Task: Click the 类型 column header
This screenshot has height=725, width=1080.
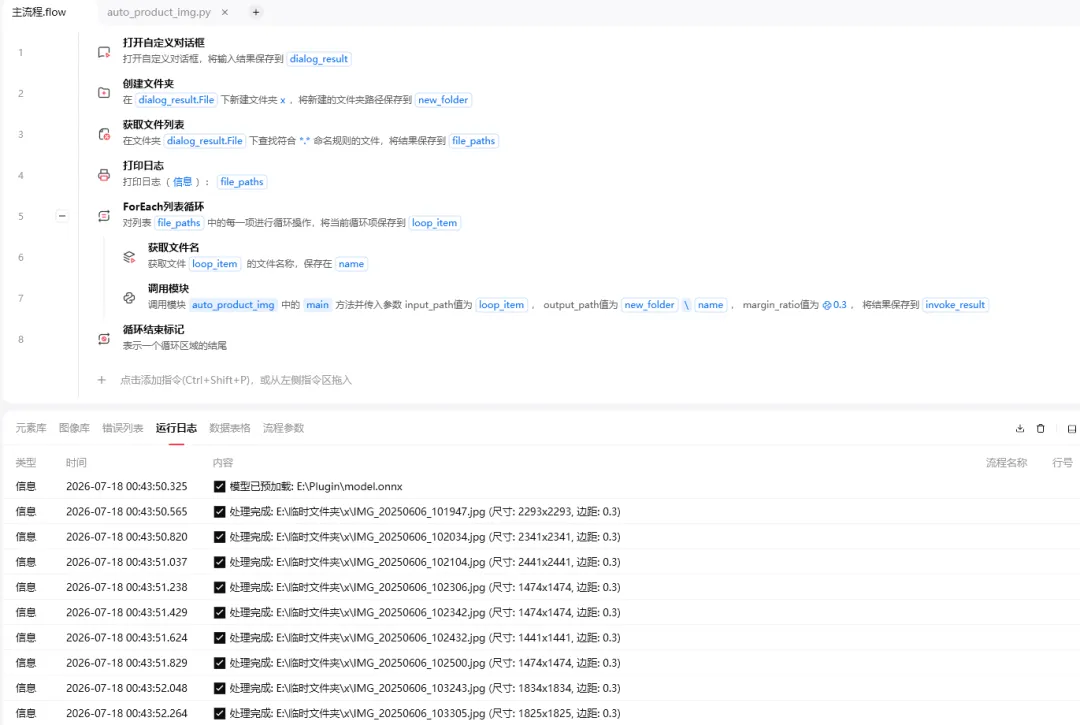Action: [25, 463]
